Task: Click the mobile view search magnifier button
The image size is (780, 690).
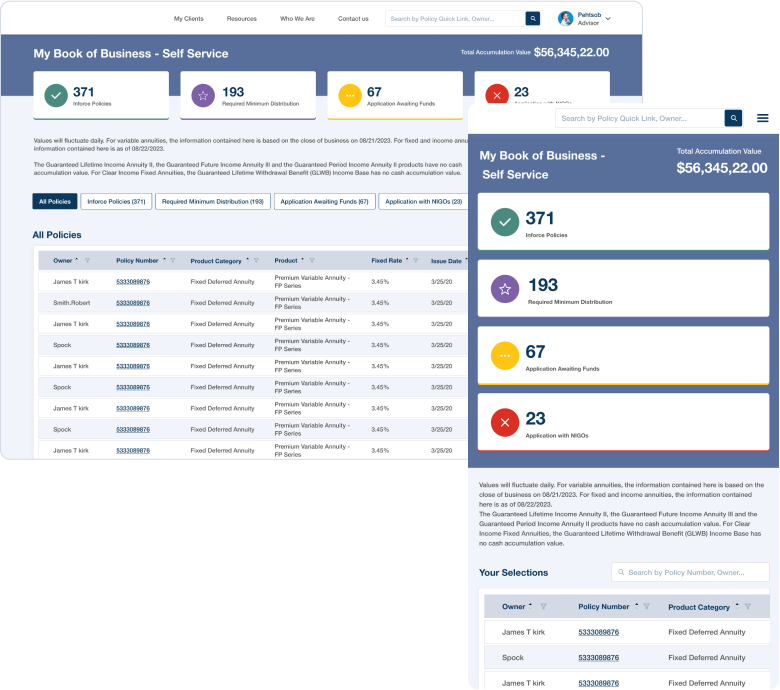Action: [x=733, y=118]
